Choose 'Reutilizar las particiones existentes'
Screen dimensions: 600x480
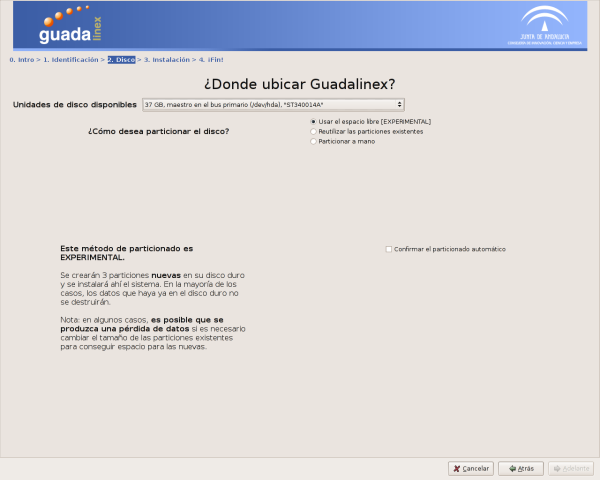(314, 131)
